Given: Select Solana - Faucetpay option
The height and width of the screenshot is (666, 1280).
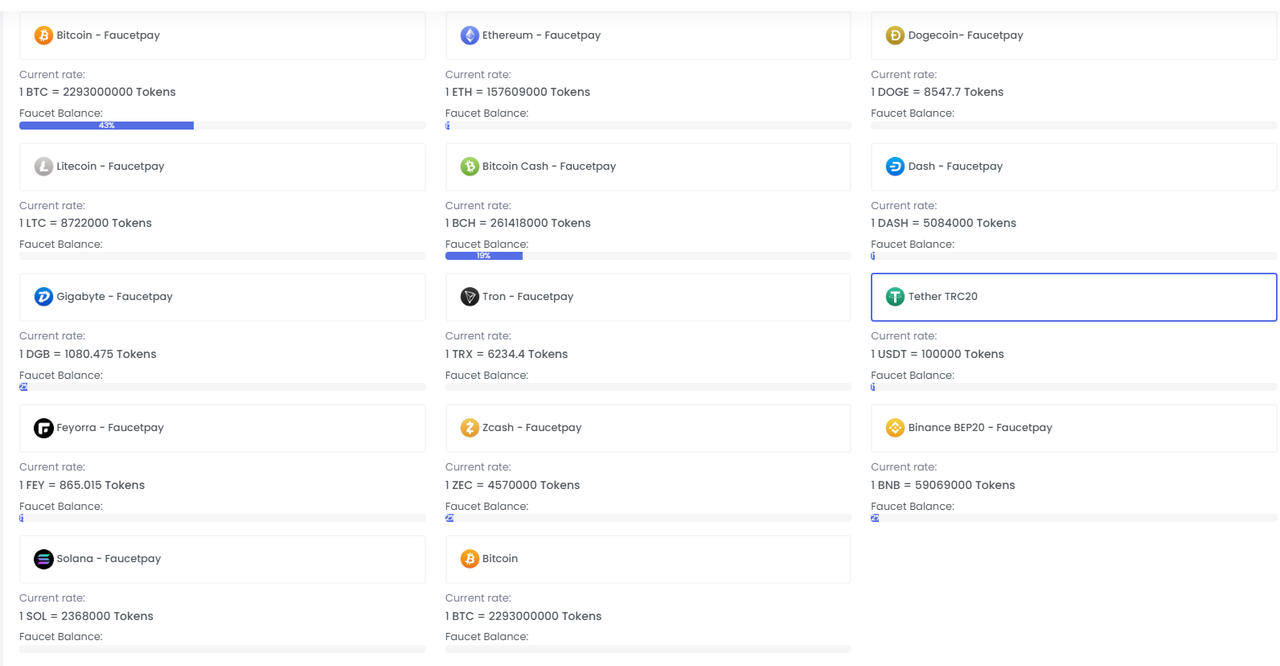Looking at the screenshot, I should pos(222,559).
